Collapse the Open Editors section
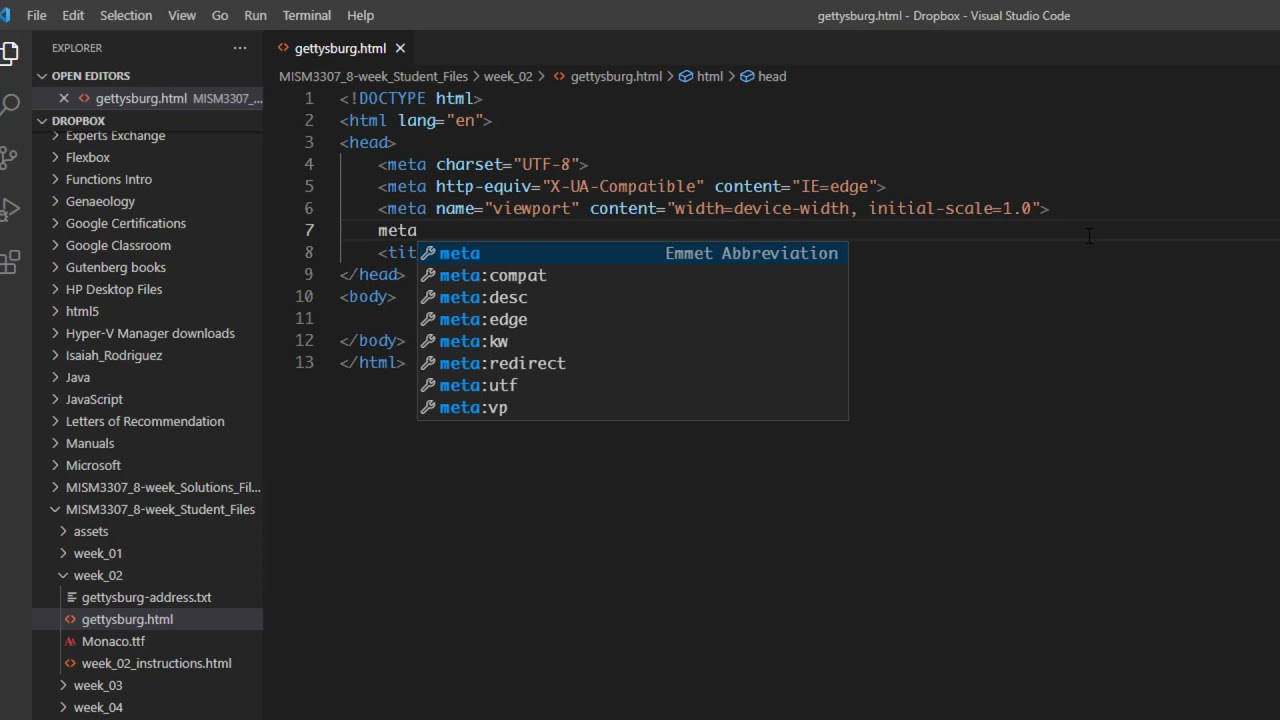This screenshot has height=720, width=1280. coord(42,76)
